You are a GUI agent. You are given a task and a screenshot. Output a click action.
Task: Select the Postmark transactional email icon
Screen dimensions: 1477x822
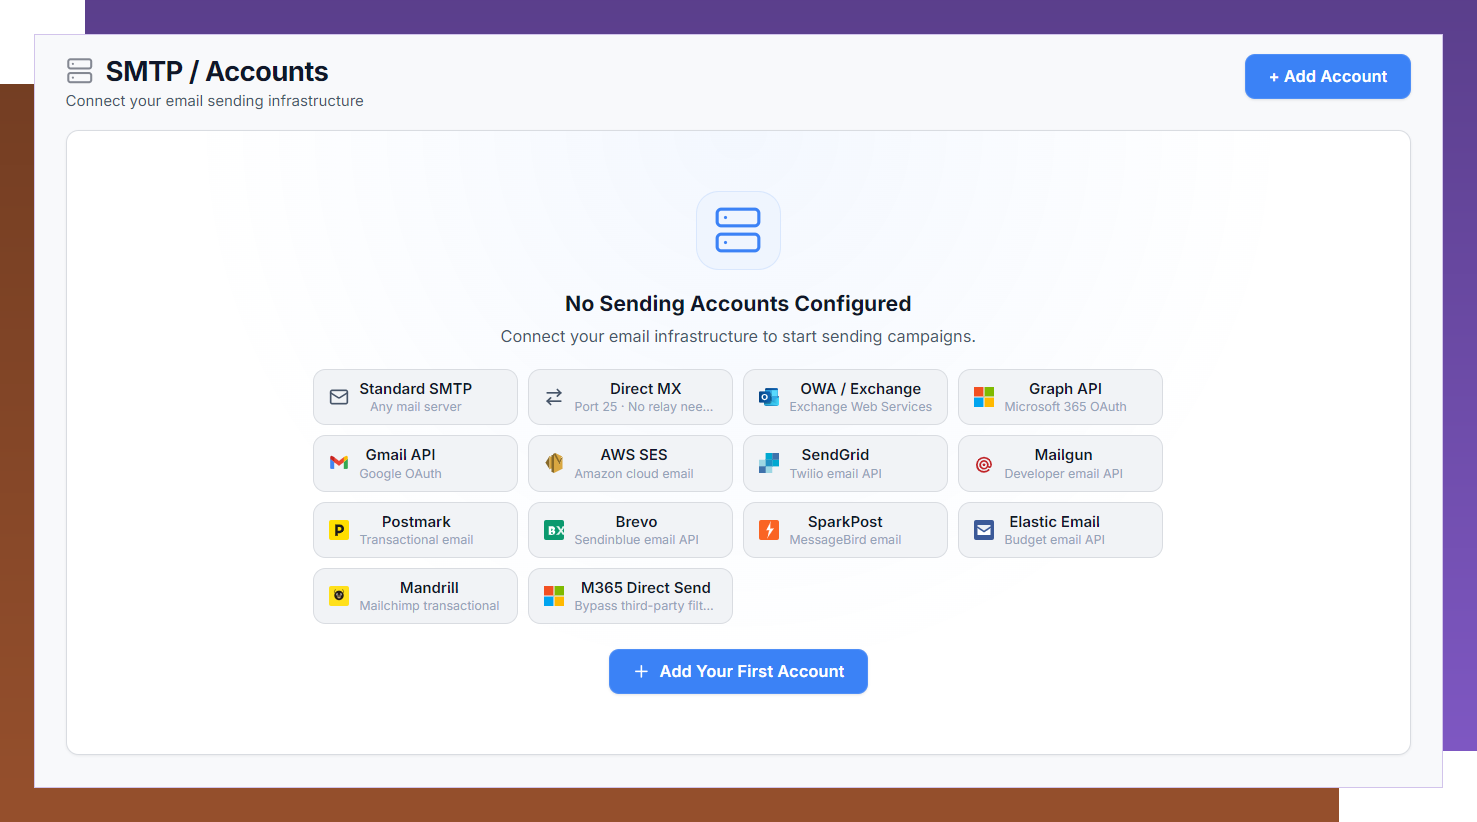pos(339,530)
